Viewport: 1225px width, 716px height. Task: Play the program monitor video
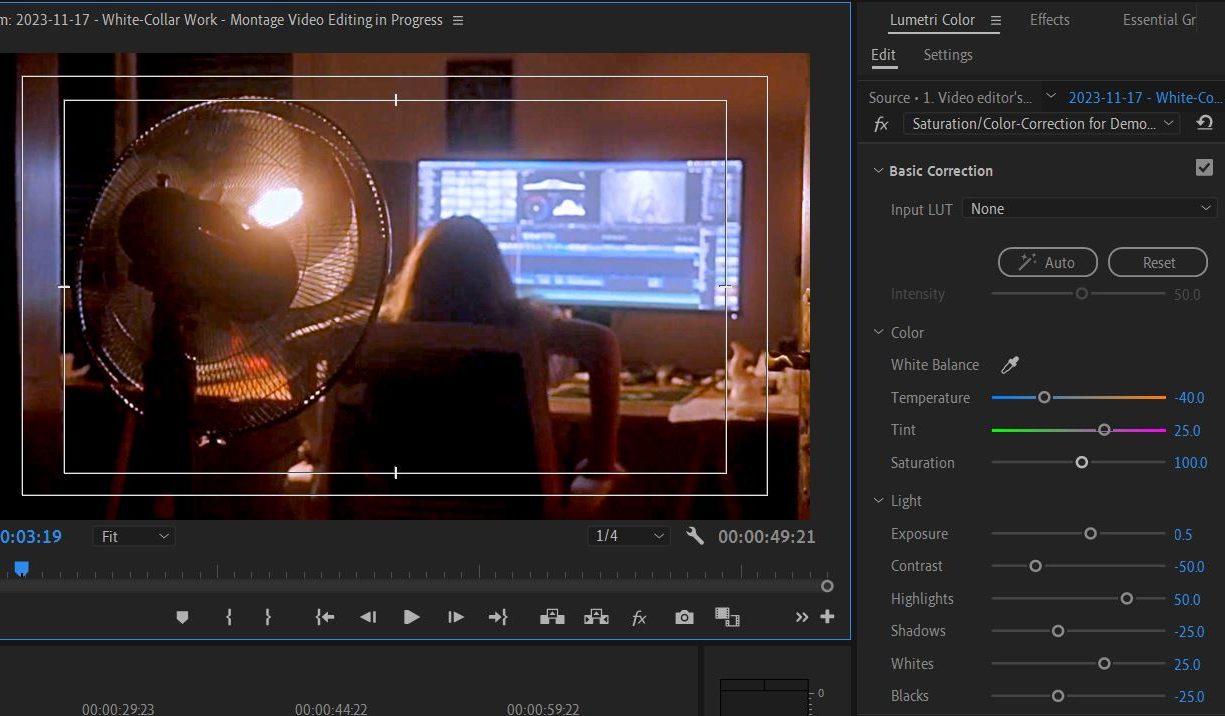pyautogui.click(x=411, y=617)
